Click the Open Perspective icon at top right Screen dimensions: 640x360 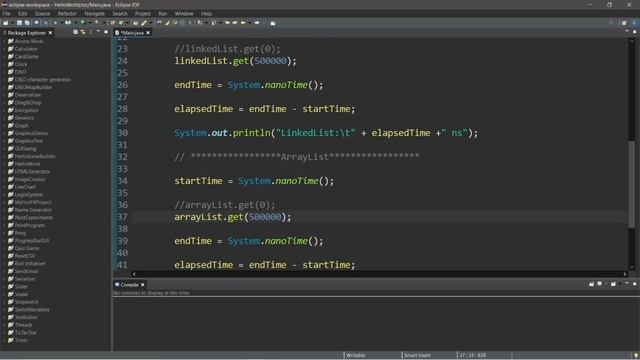[624, 23]
